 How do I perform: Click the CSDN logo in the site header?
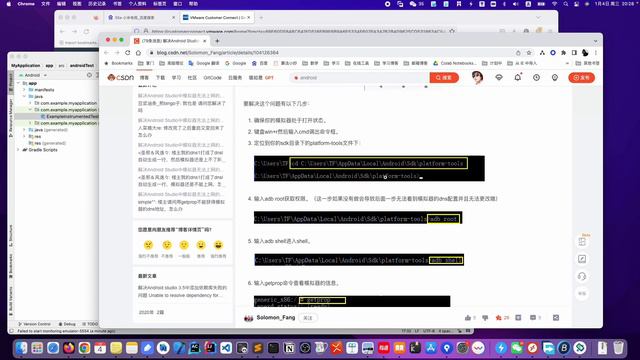(x=120, y=78)
